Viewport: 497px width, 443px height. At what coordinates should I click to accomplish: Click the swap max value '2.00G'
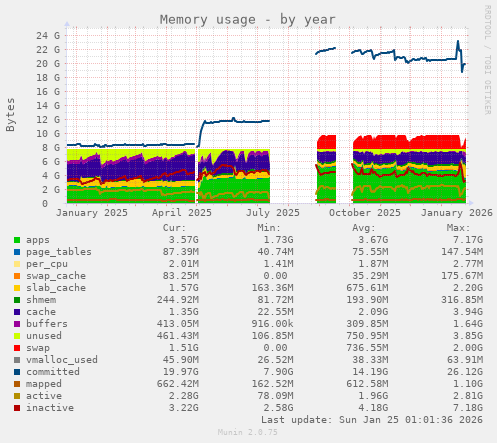pos(468,348)
